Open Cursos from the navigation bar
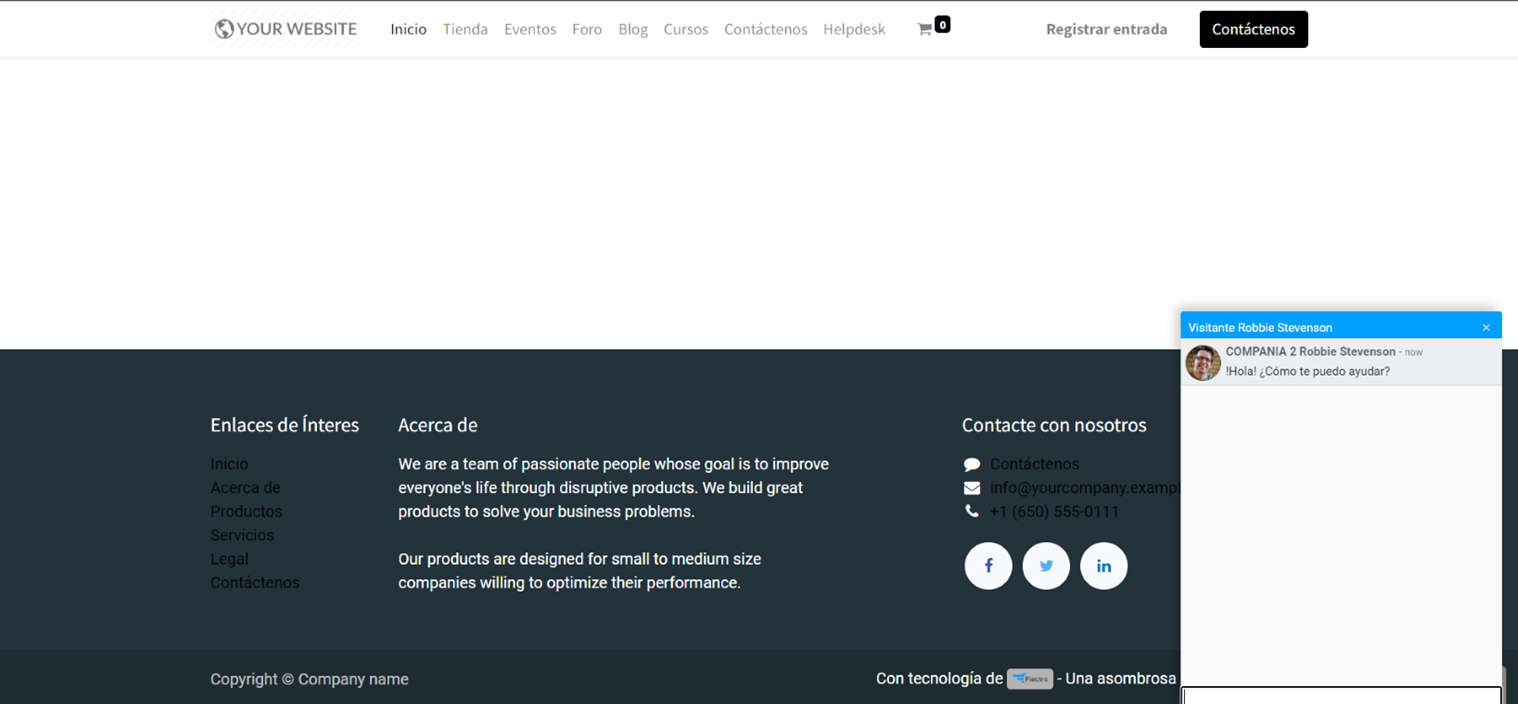The height and width of the screenshot is (704, 1518). 686,29
